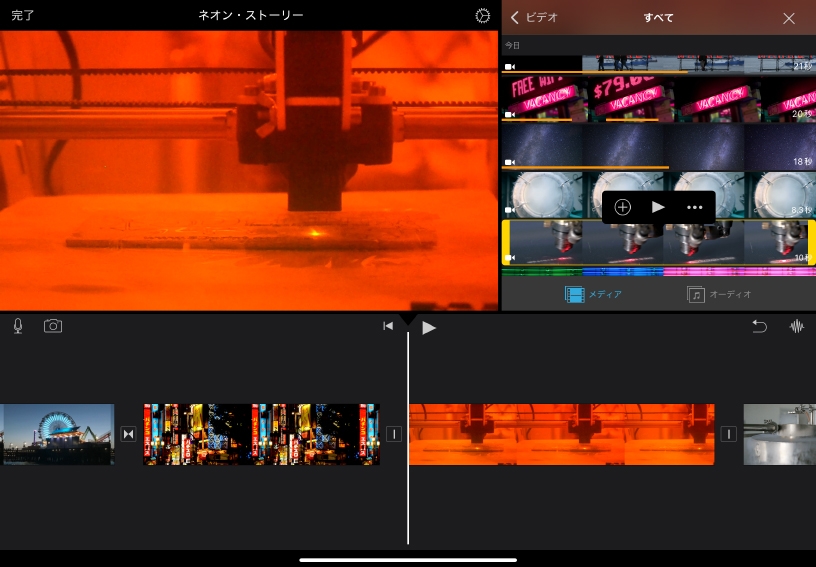Toggle the audio waveform display icon

(x=797, y=326)
